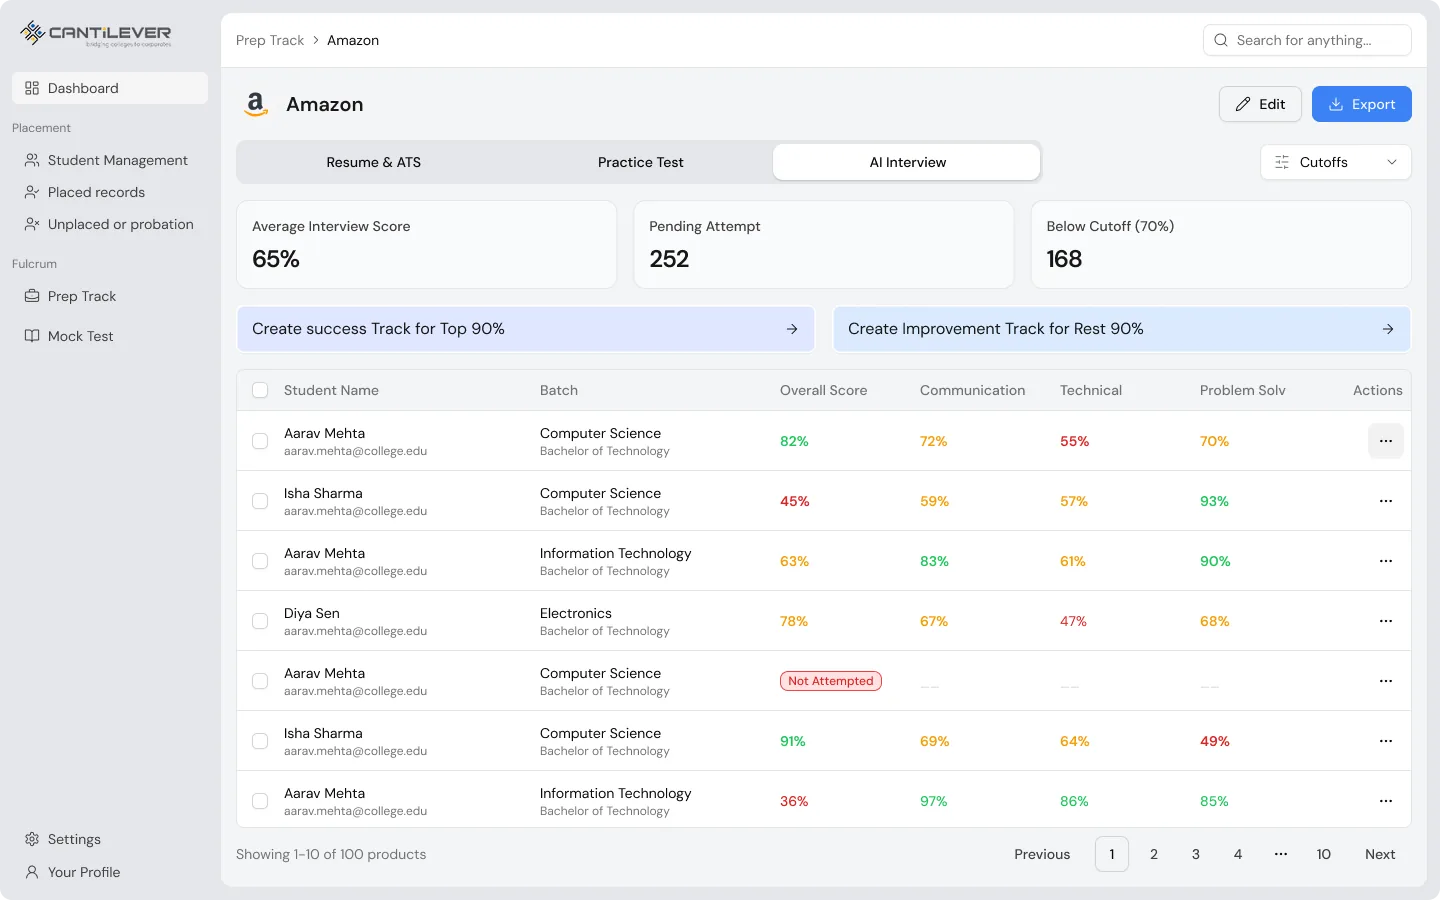The width and height of the screenshot is (1440, 900).
Task: Open actions menu for 63% score row
Action: click(x=1386, y=561)
